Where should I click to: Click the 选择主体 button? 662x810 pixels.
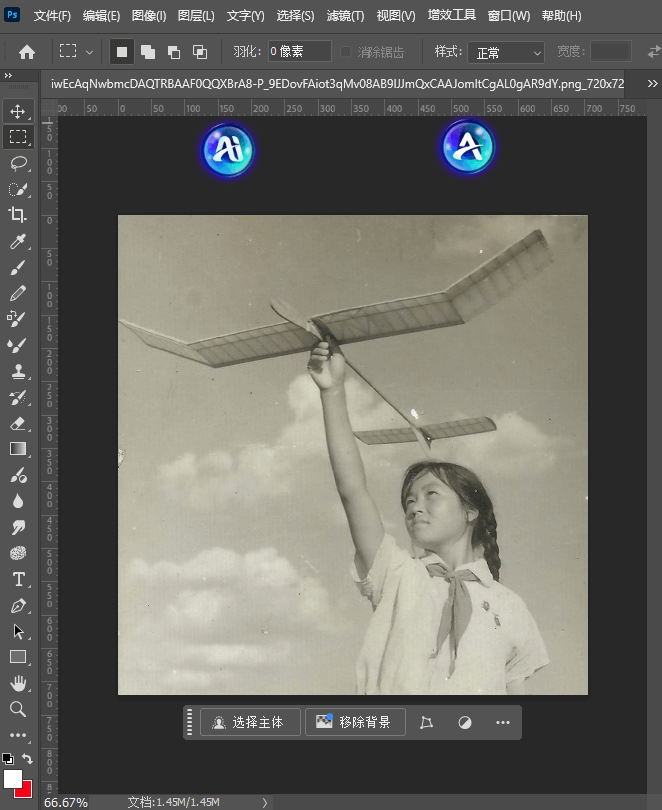tap(249, 722)
